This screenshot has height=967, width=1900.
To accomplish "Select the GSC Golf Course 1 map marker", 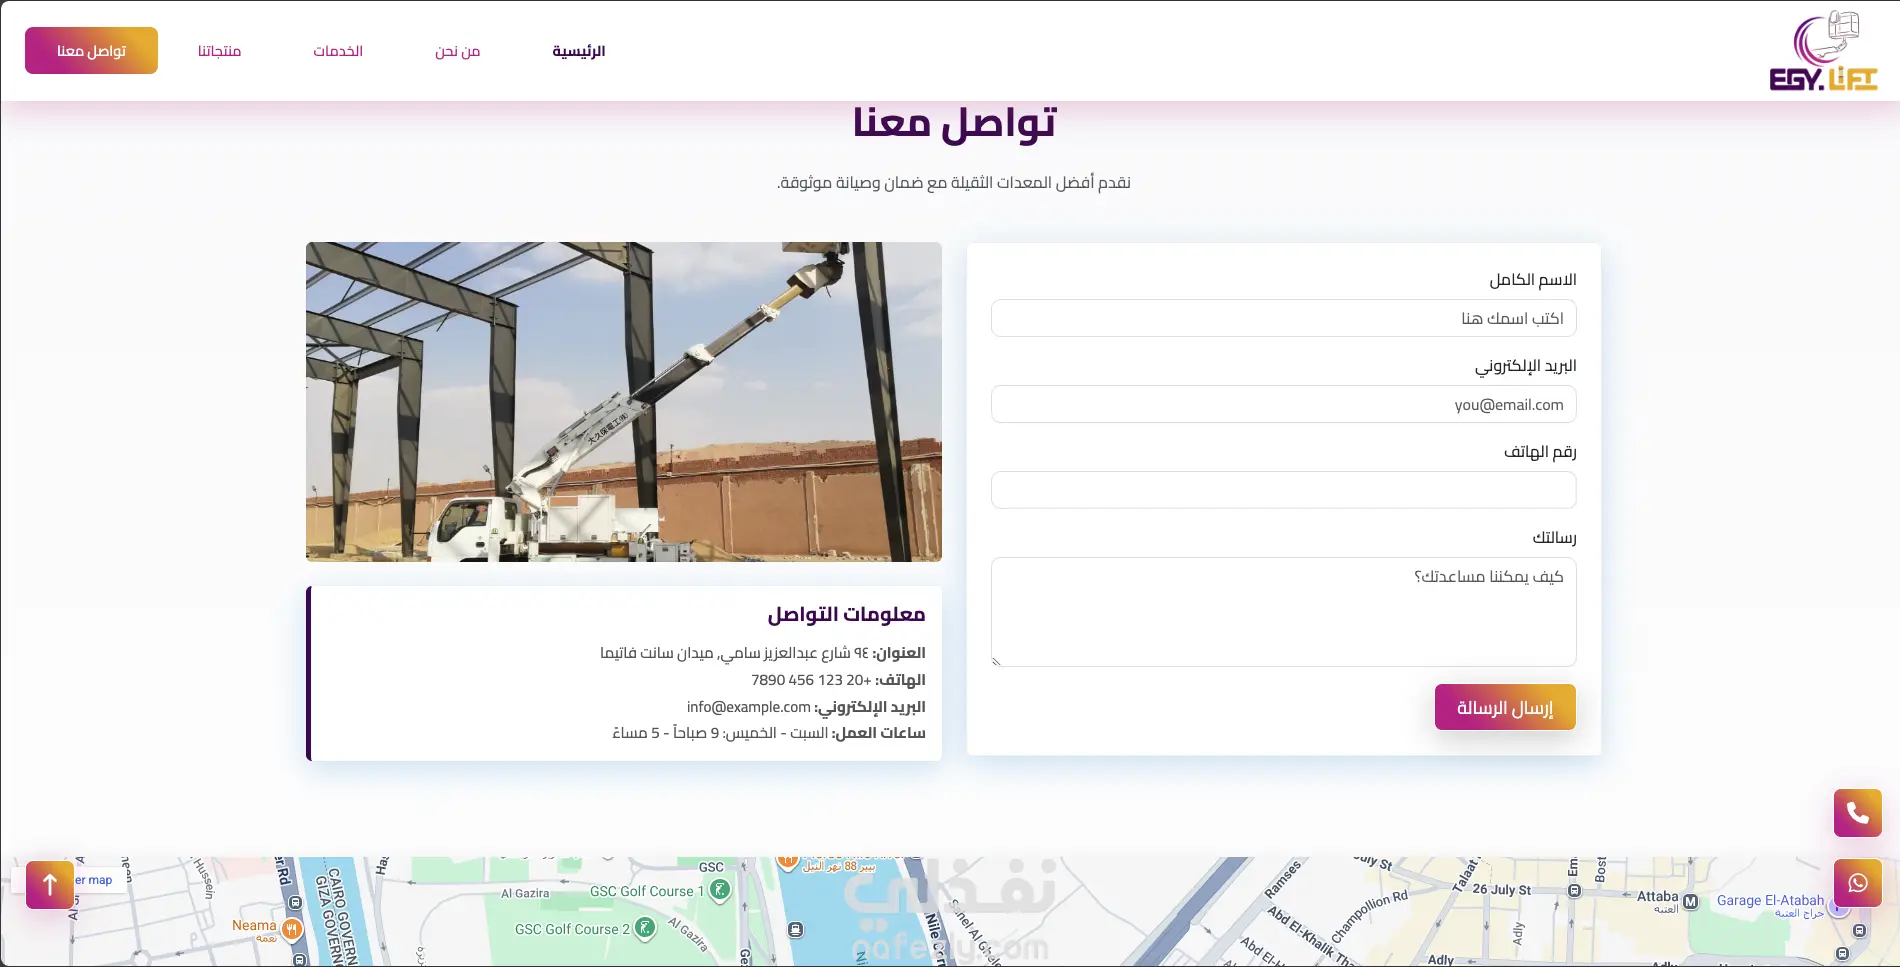I will pos(720,889).
